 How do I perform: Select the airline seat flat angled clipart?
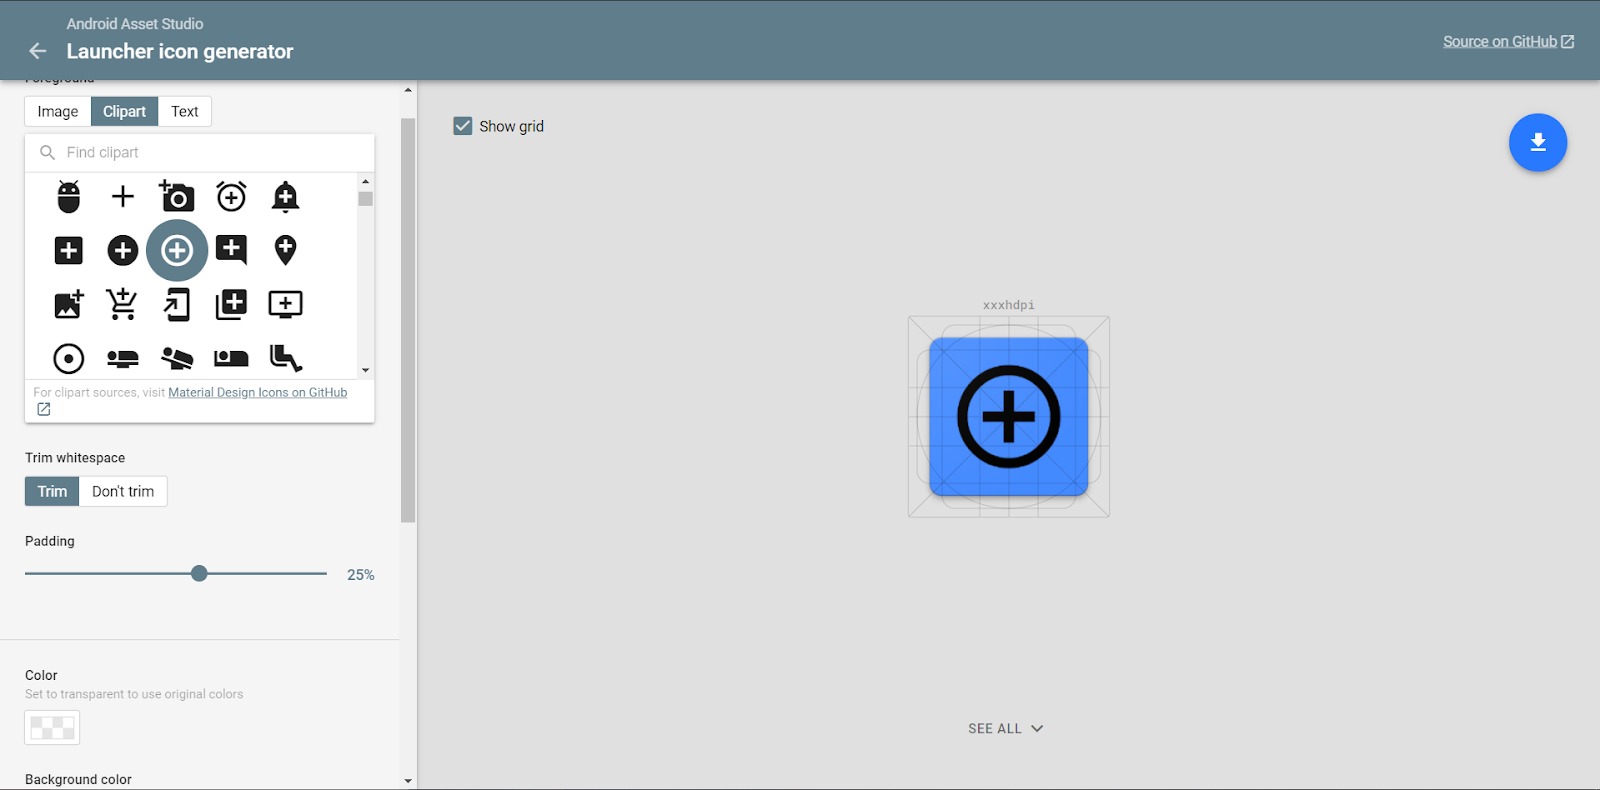177,358
